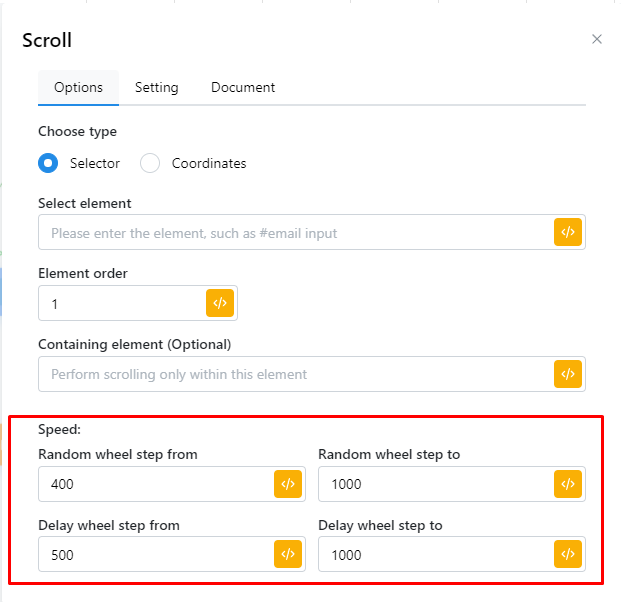Viewport: 621px width, 602px height.
Task: Select the Selector radio option
Action: pyautogui.click(x=48, y=163)
